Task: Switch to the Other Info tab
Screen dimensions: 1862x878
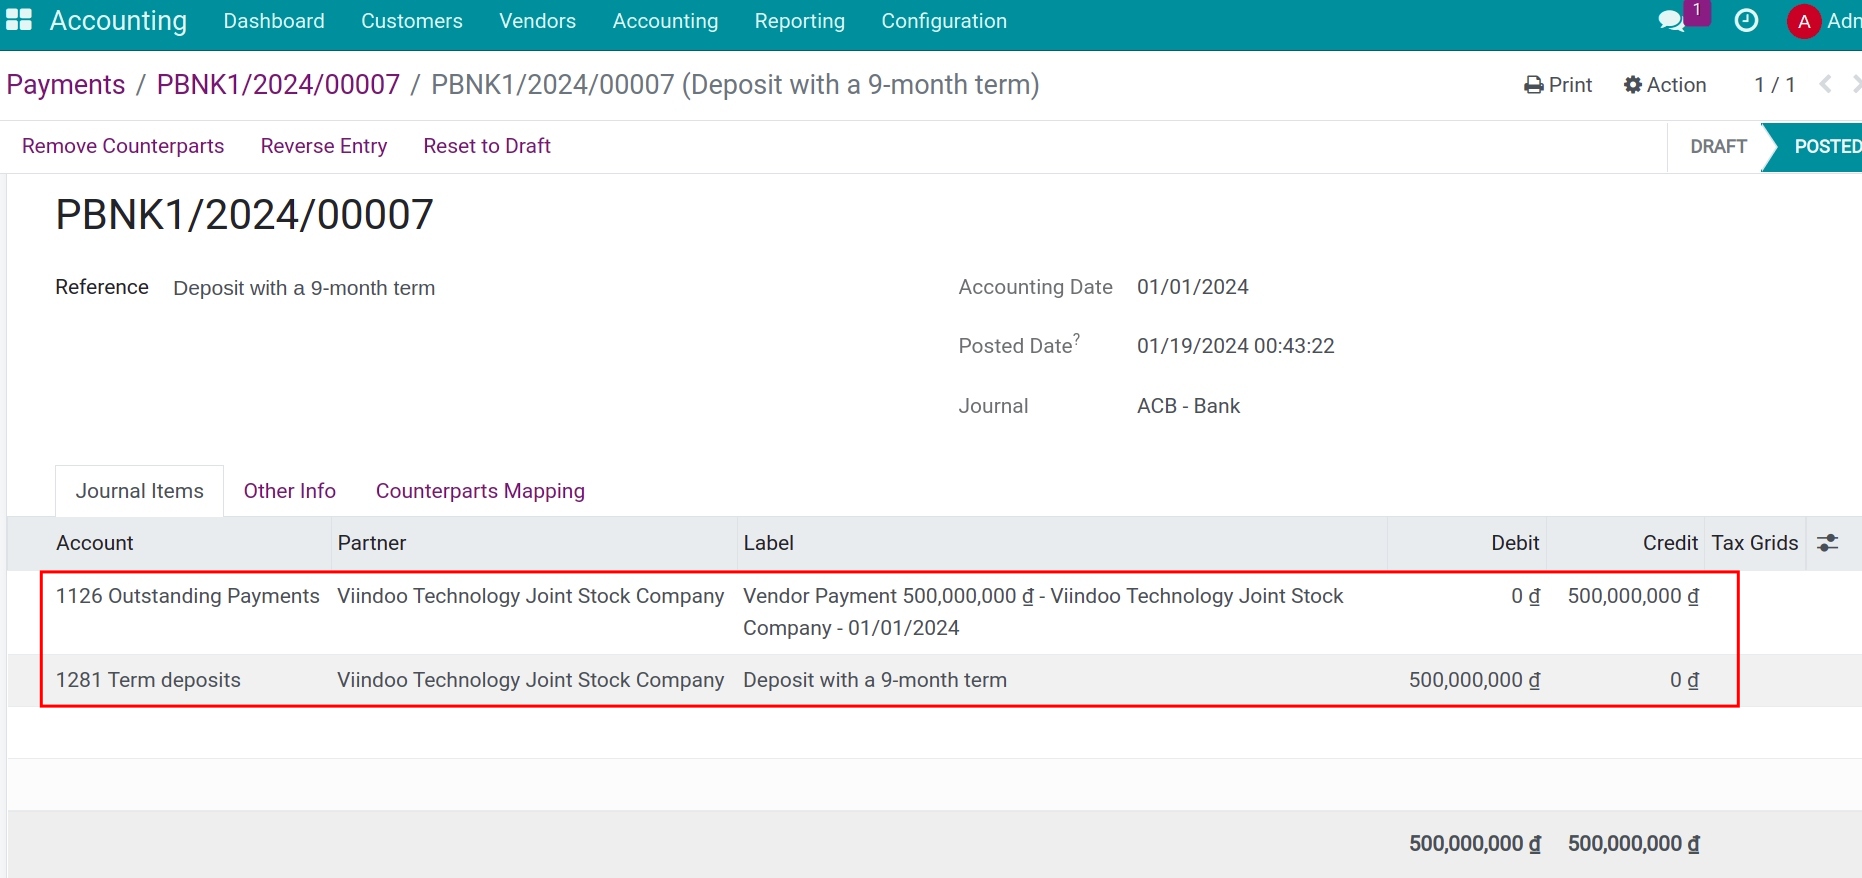Action: pyautogui.click(x=289, y=491)
